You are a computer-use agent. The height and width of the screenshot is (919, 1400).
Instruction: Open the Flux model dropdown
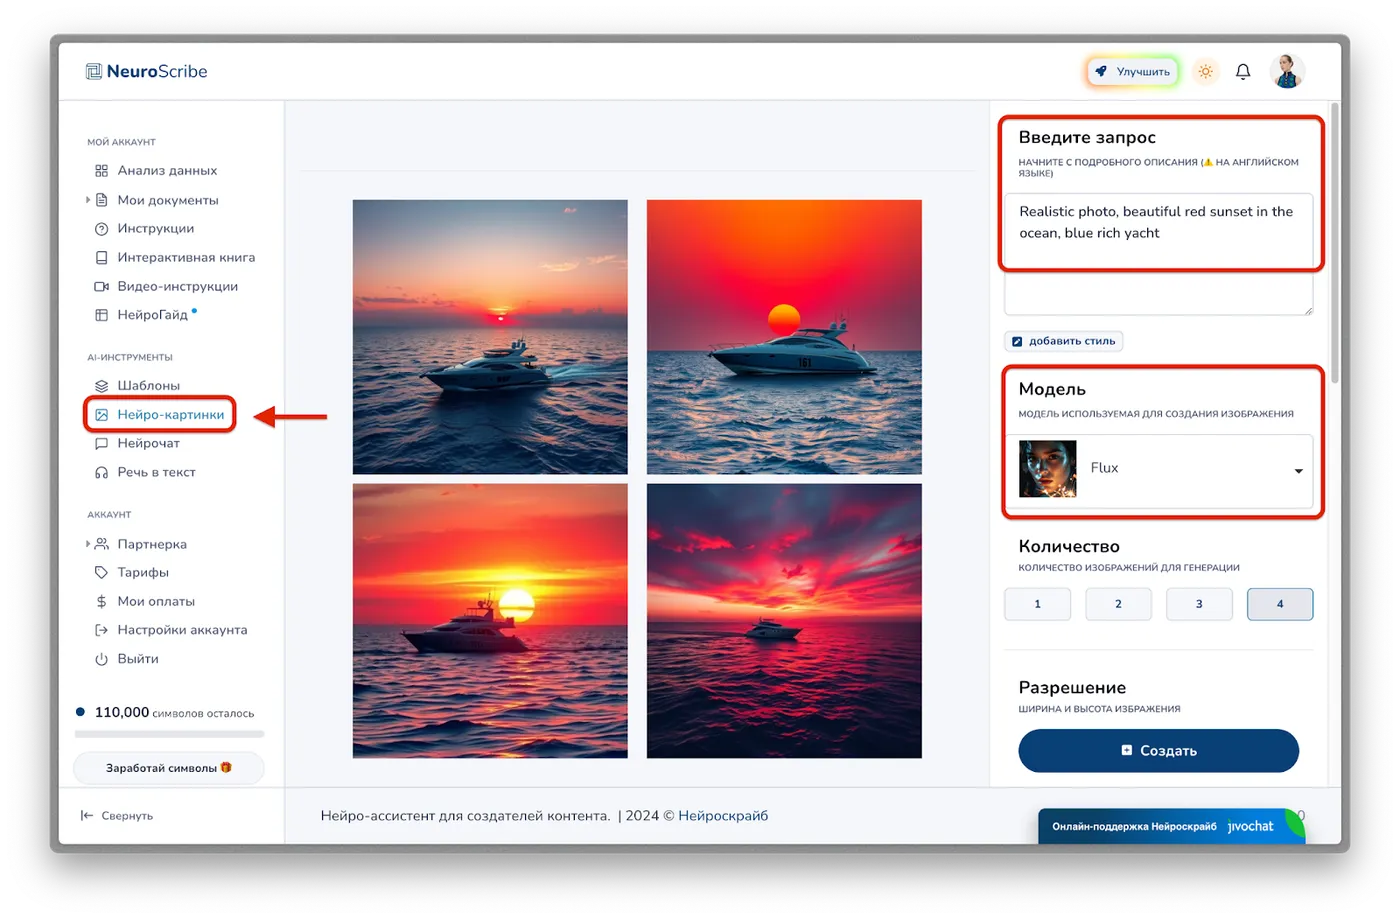click(x=1159, y=469)
